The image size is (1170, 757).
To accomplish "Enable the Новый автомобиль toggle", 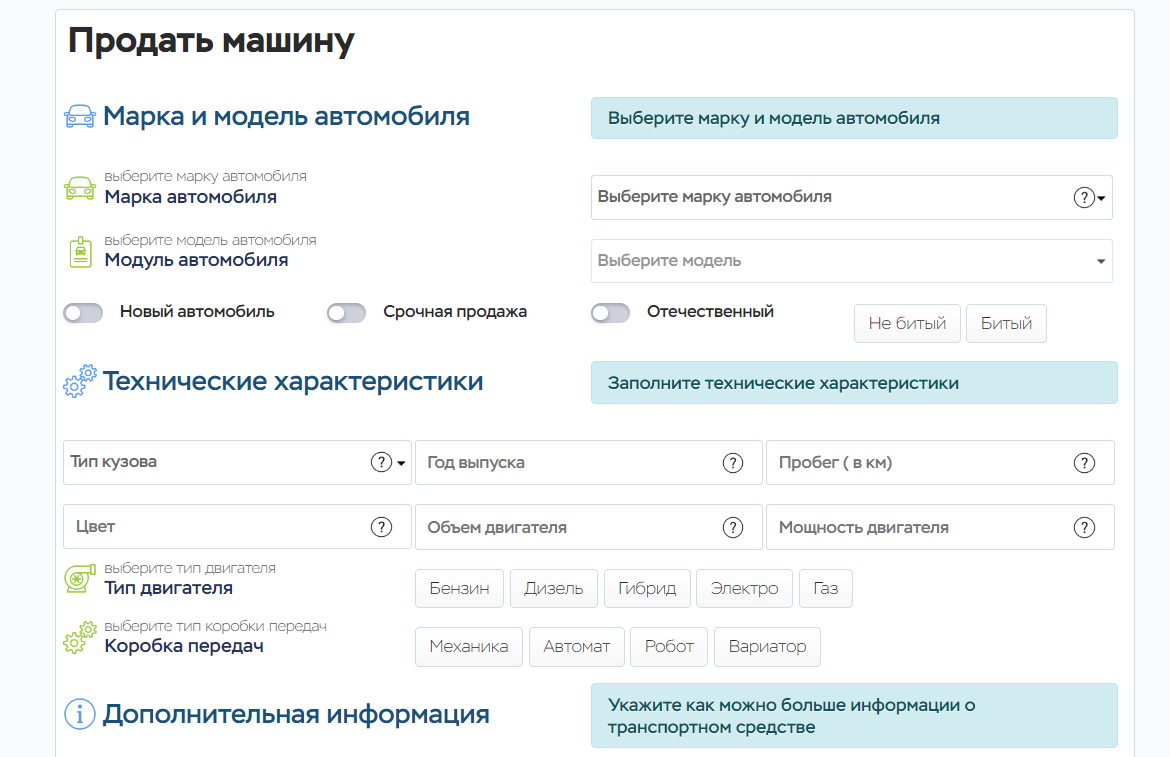I will 83,313.
